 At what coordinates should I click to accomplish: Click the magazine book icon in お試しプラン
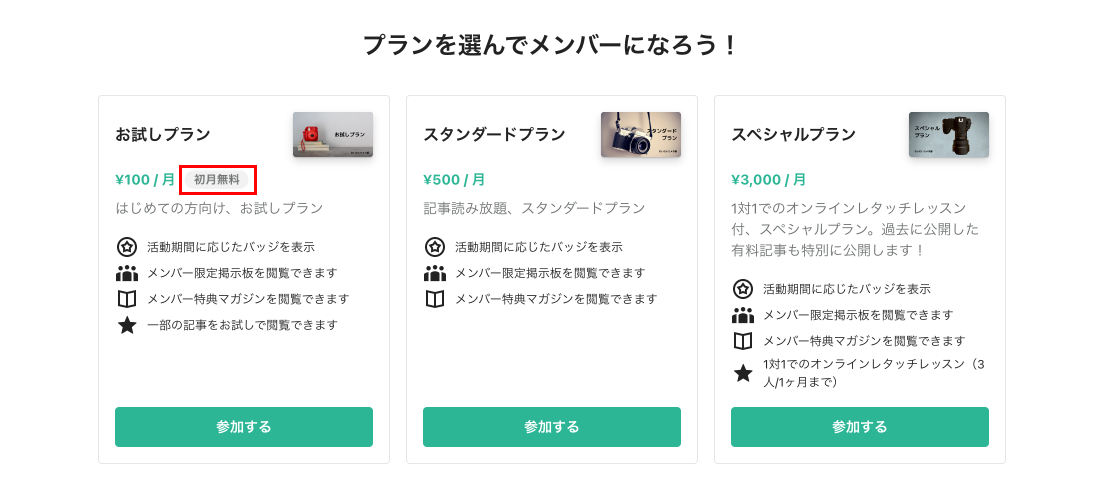[x=126, y=299]
